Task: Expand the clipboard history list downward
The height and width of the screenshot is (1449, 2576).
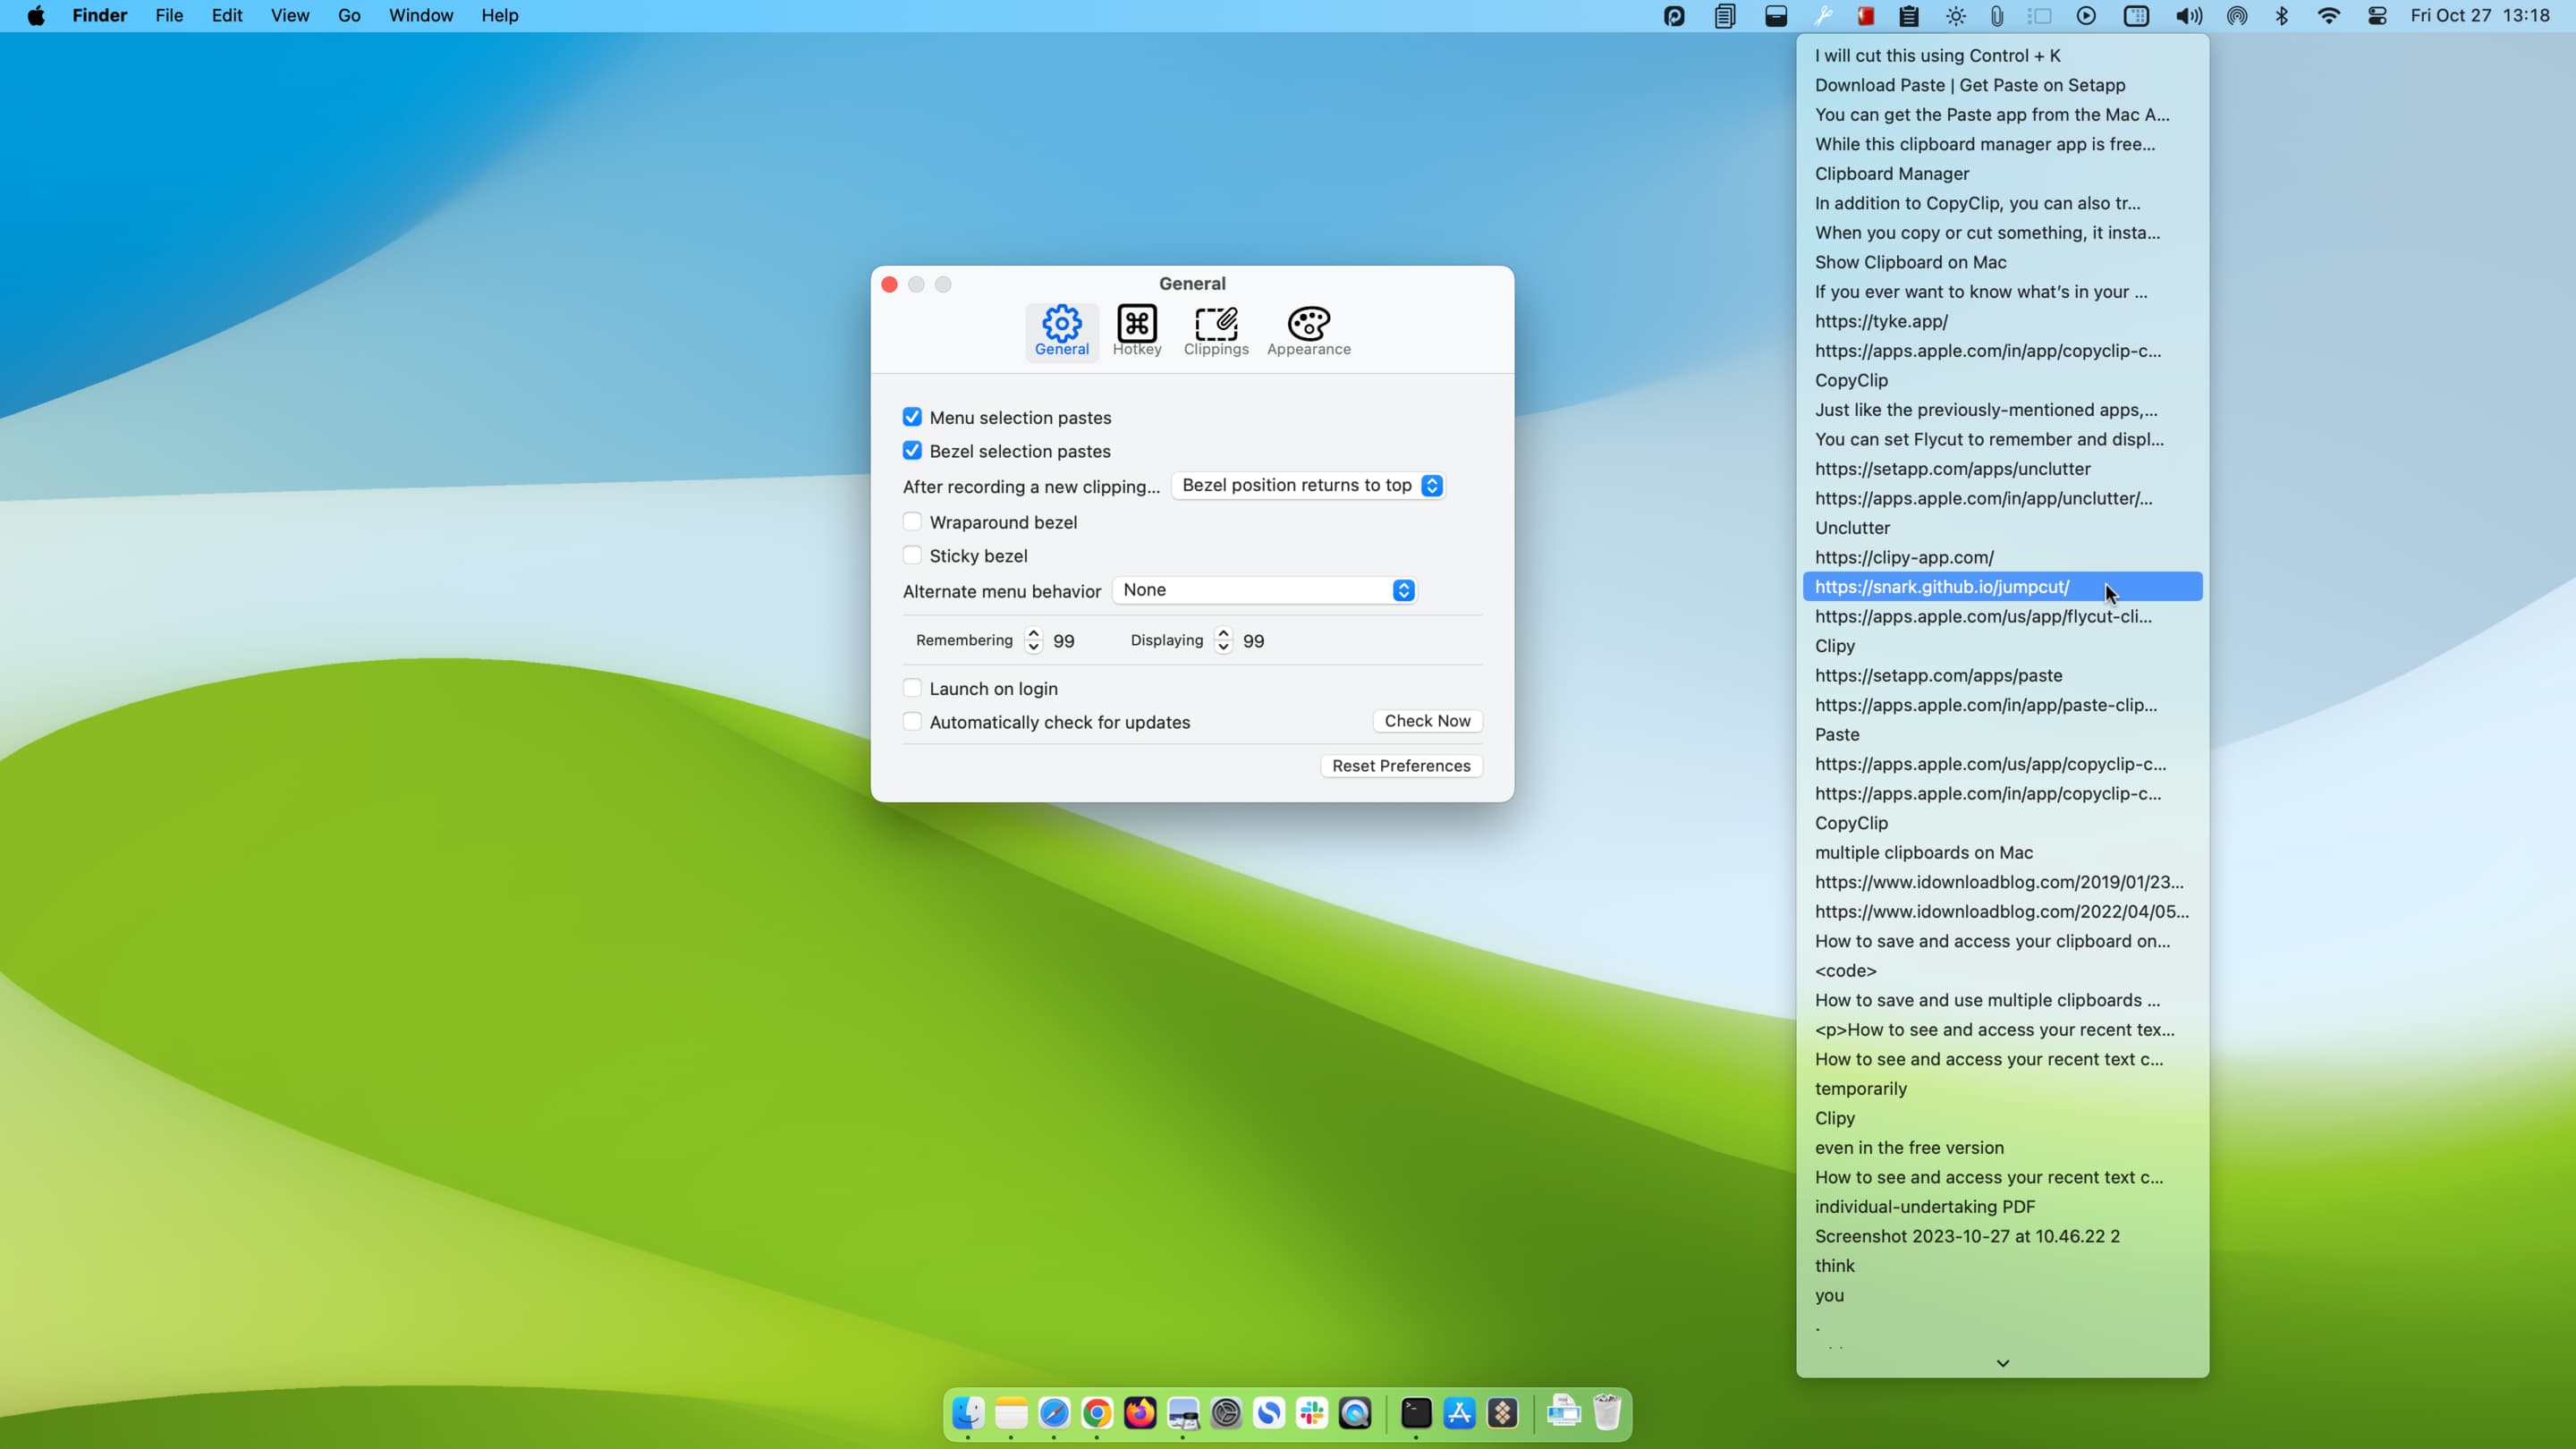Action: [2003, 1363]
